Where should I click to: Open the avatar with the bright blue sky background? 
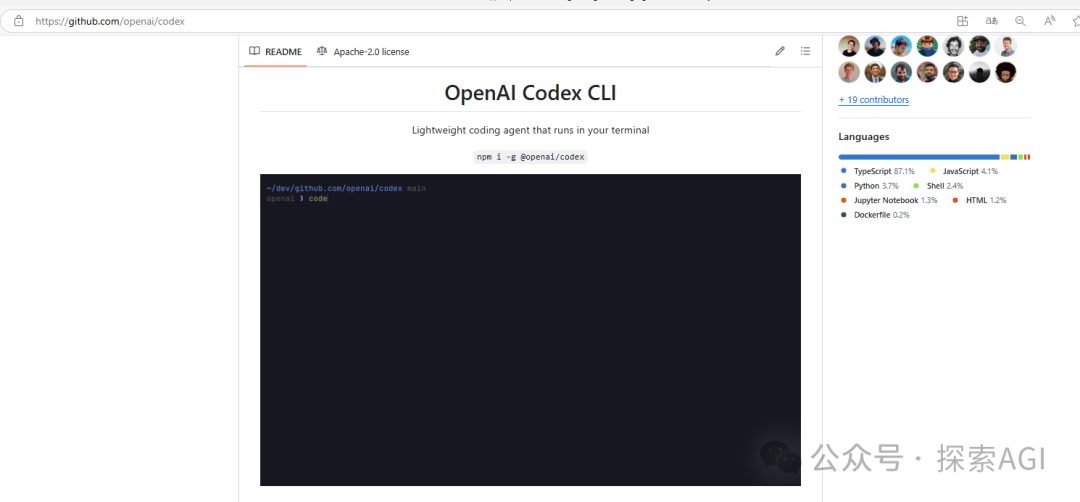coord(901,46)
